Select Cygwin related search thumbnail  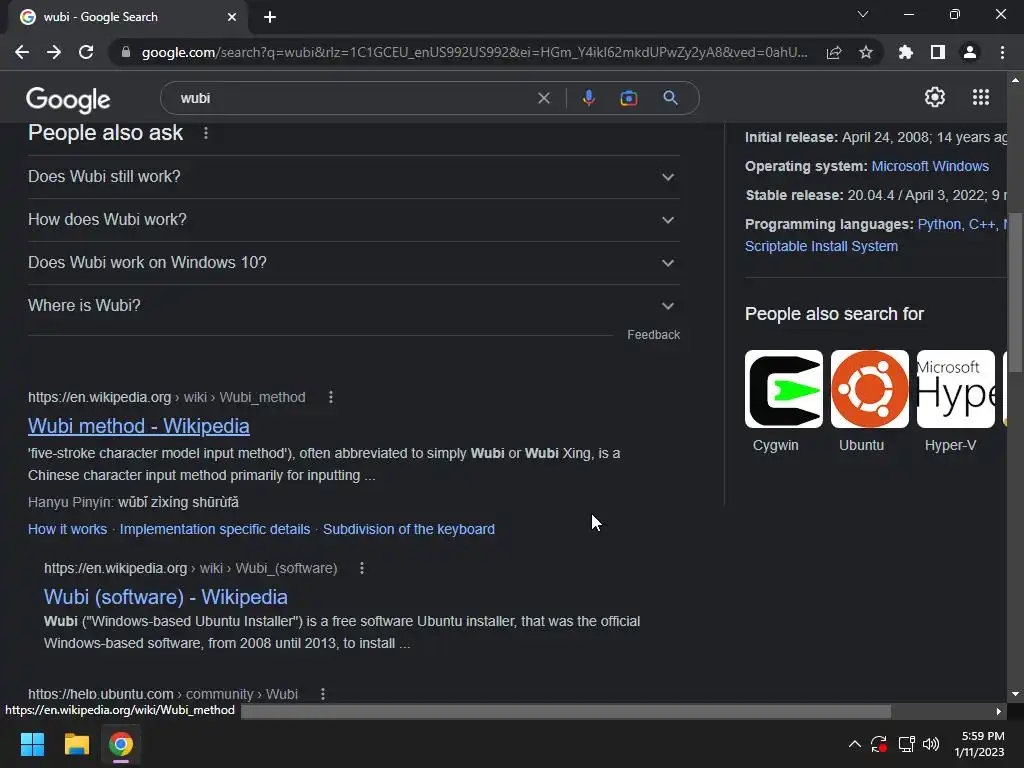784,389
